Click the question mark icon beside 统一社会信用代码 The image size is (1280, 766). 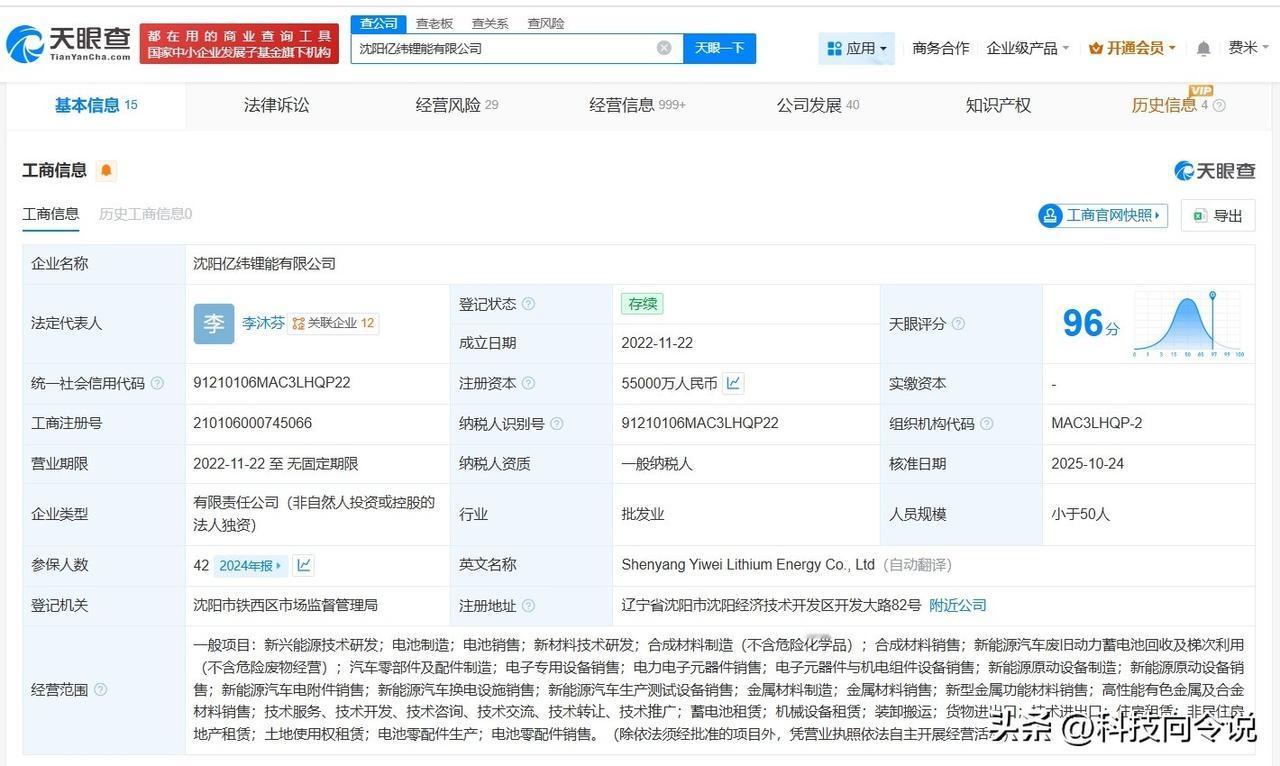(x=156, y=383)
